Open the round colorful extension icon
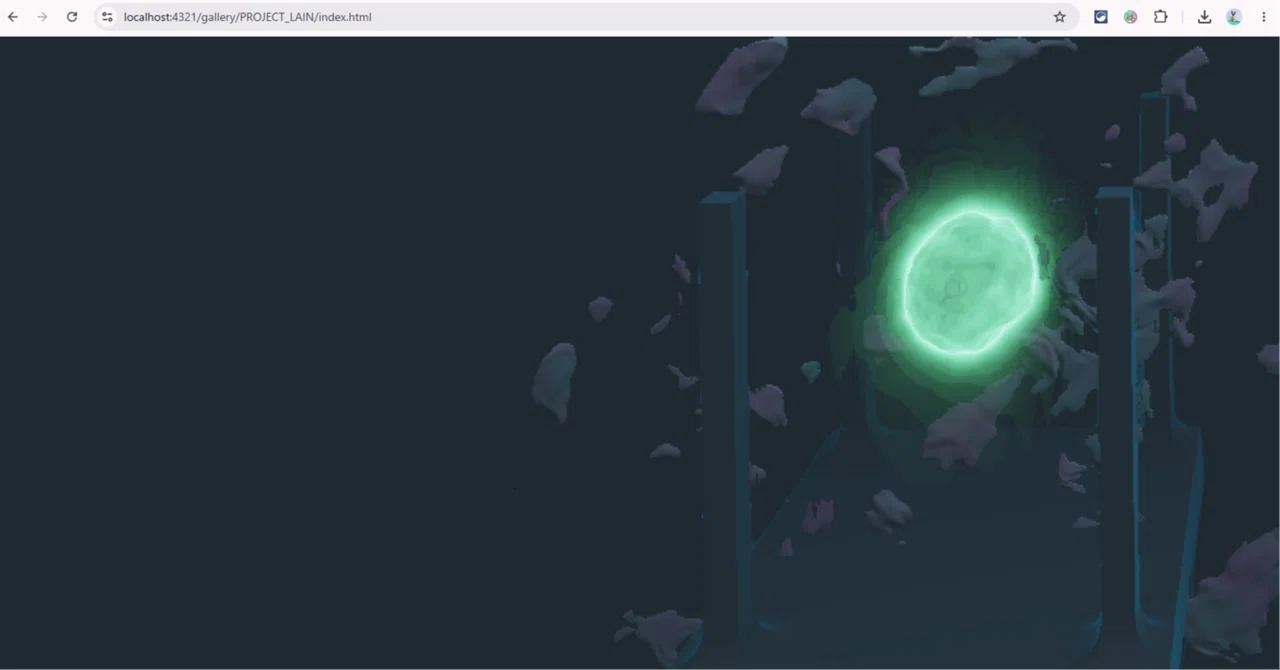Image resolution: width=1280 pixels, height=670 pixels. [1130, 17]
